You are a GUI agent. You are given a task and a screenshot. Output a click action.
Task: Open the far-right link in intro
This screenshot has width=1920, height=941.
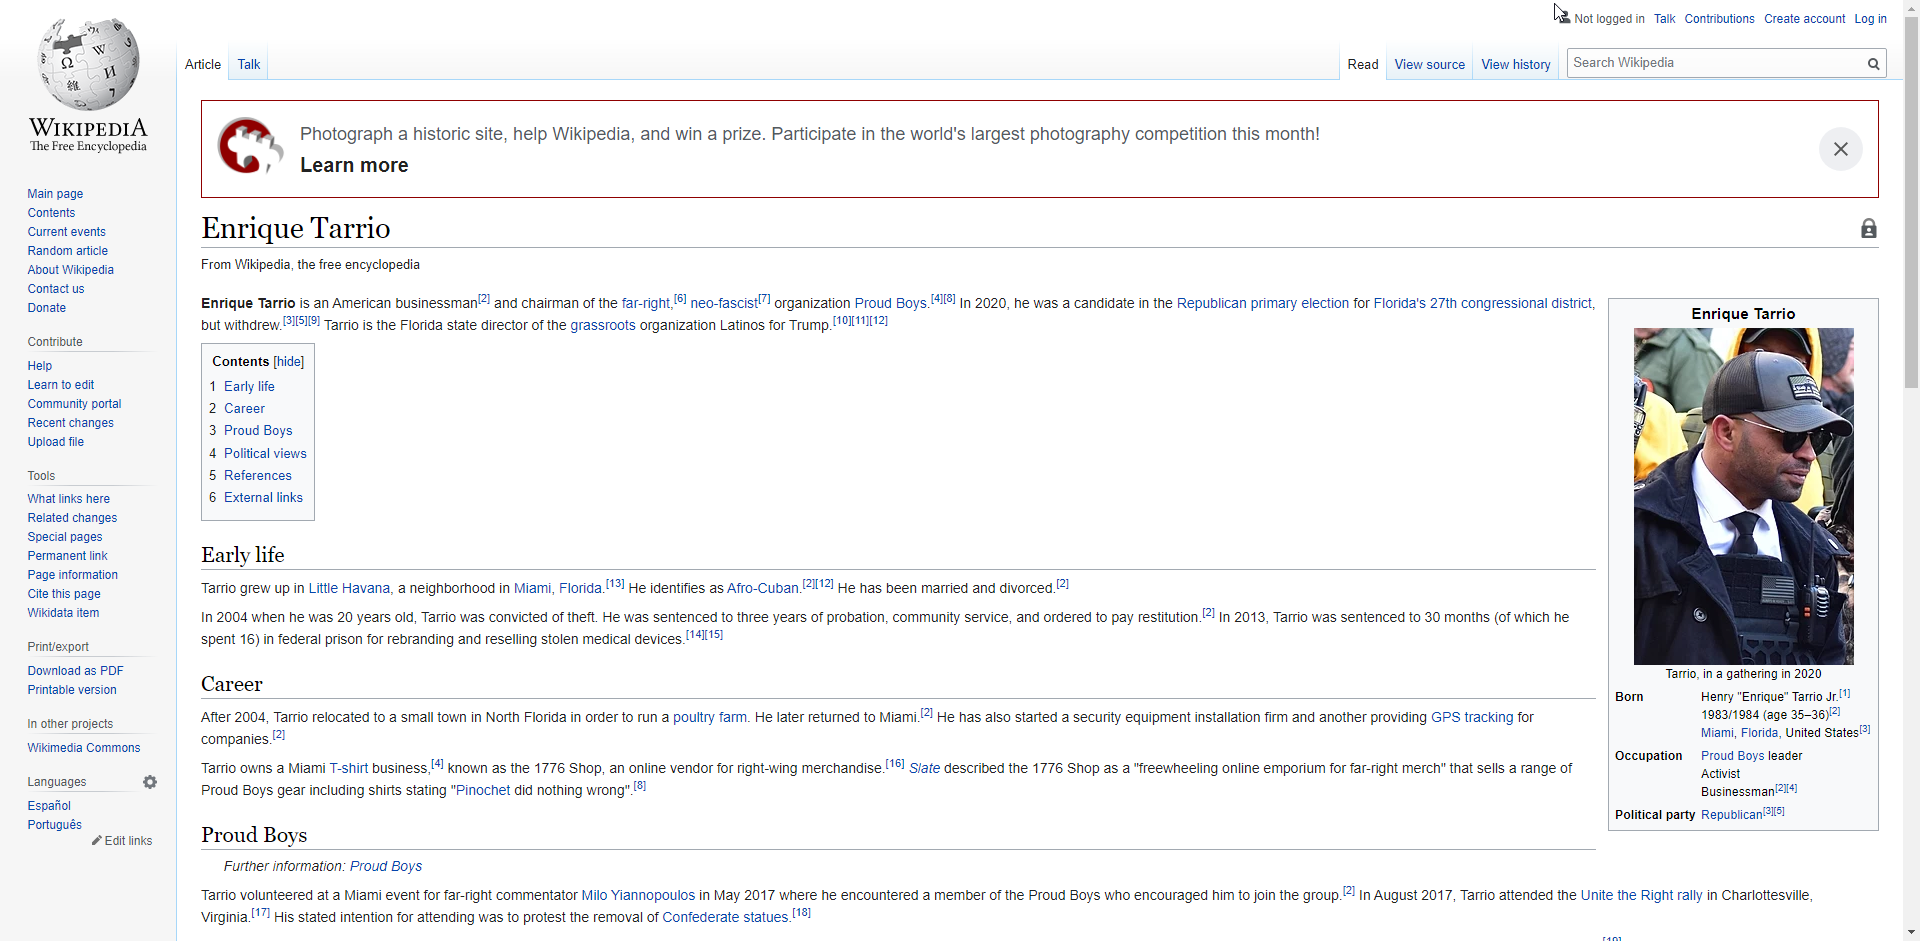click(x=646, y=303)
